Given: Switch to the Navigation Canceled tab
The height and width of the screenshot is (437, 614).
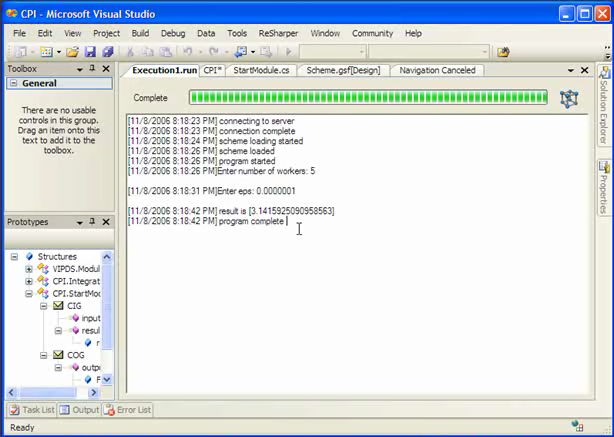Looking at the screenshot, I should (x=437, y=70).
